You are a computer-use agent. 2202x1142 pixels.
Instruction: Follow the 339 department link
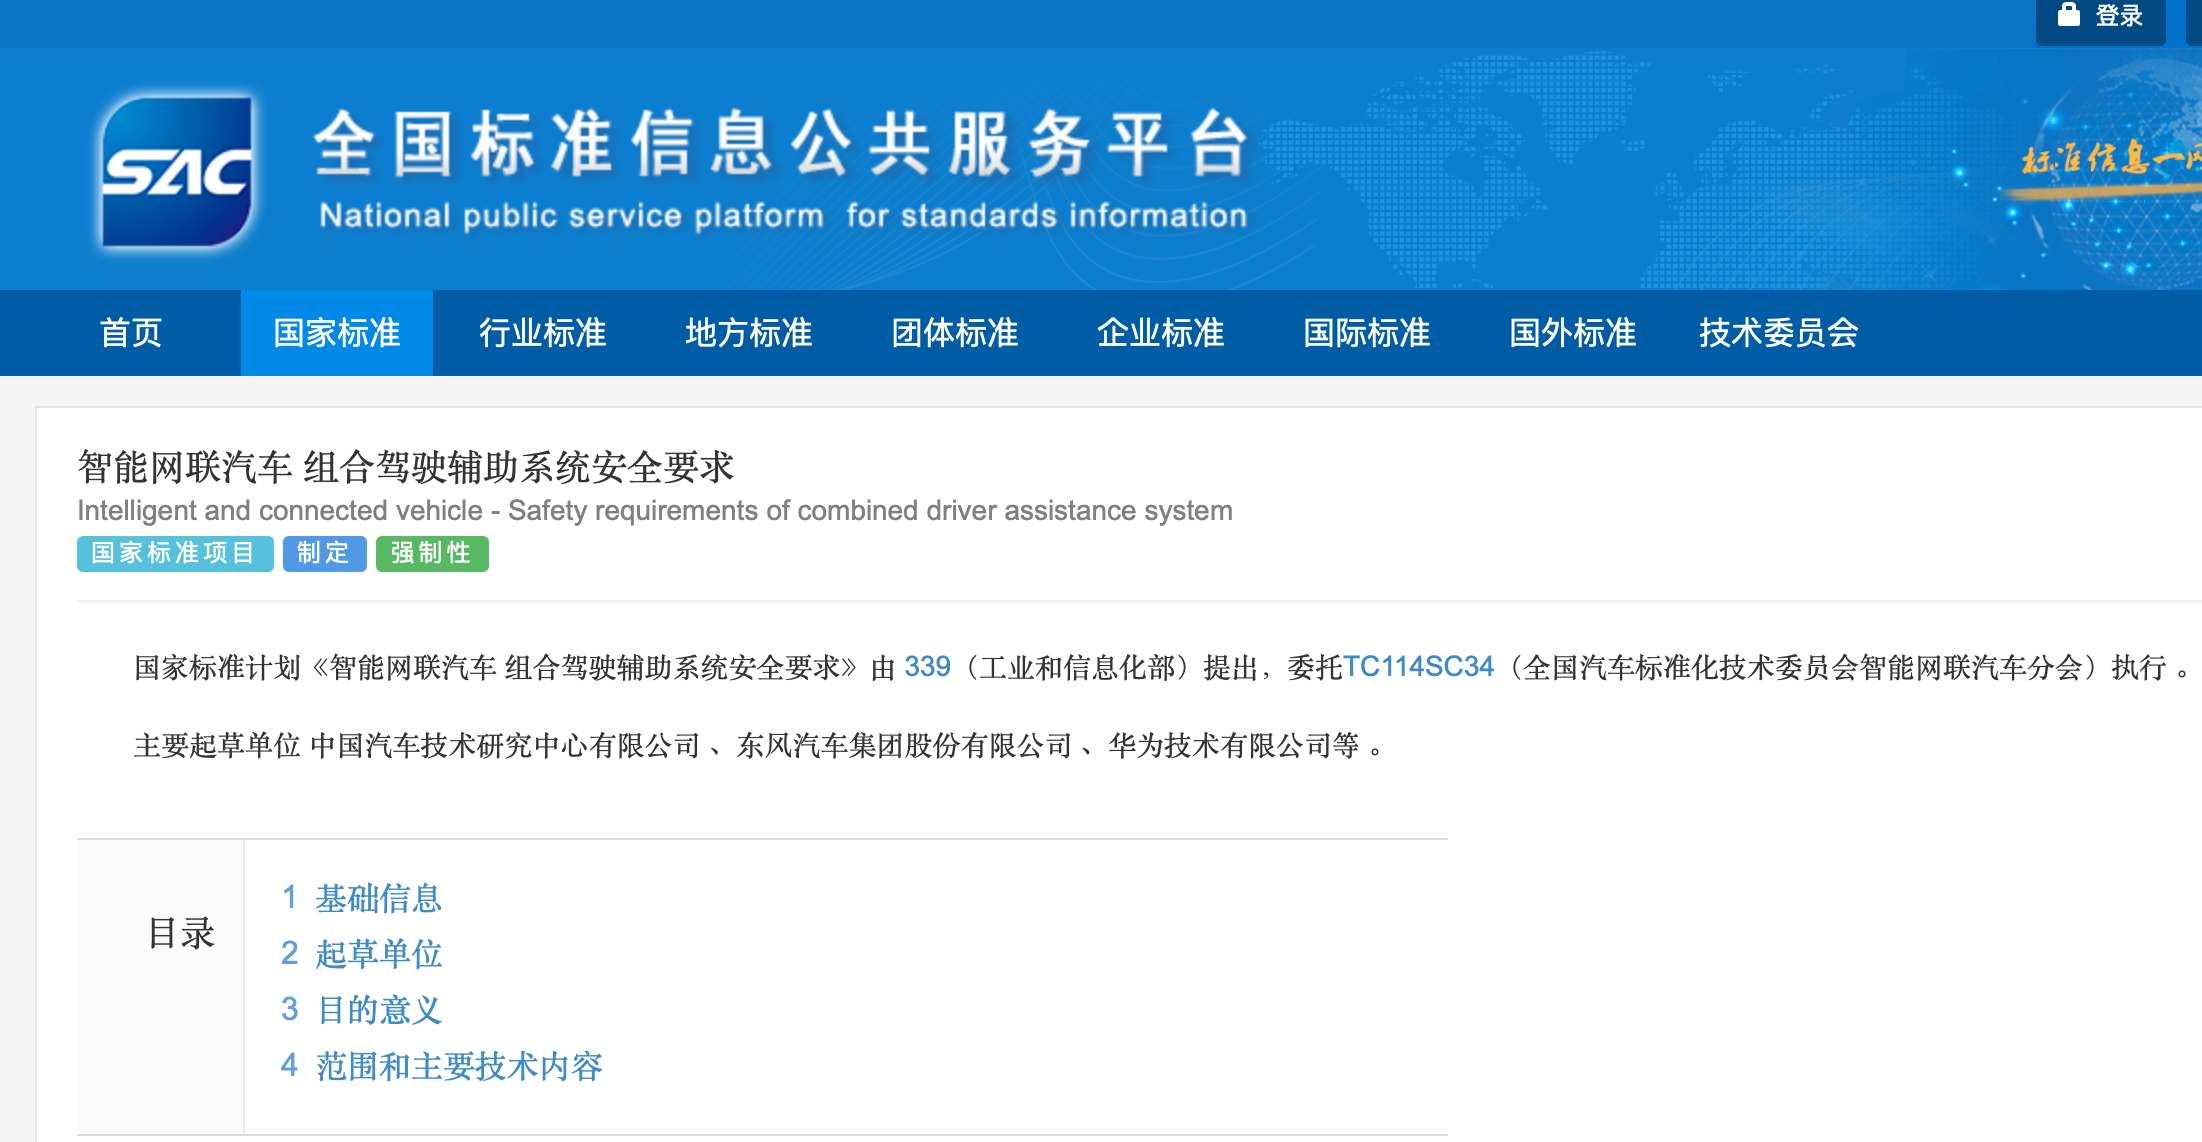click(x=927, y=667)
